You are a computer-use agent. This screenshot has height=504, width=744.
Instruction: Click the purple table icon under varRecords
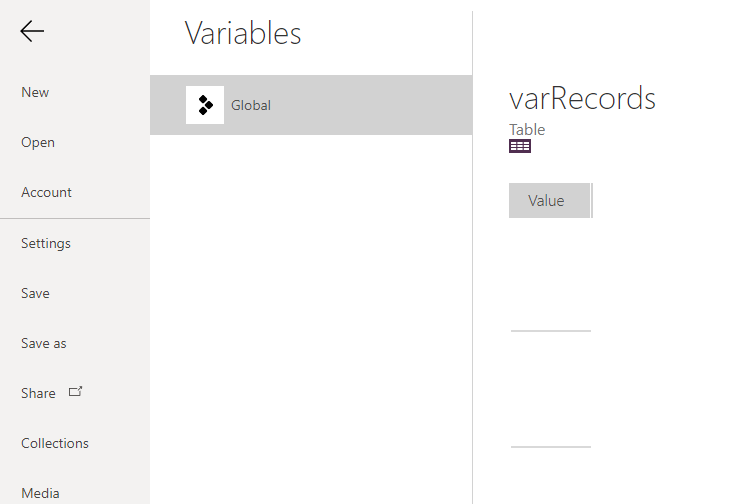(520, 146)
